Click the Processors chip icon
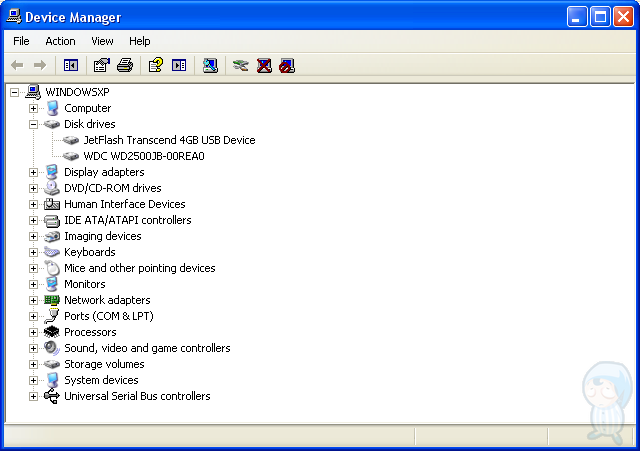The image size is (640, 451). tap(52, 332)
